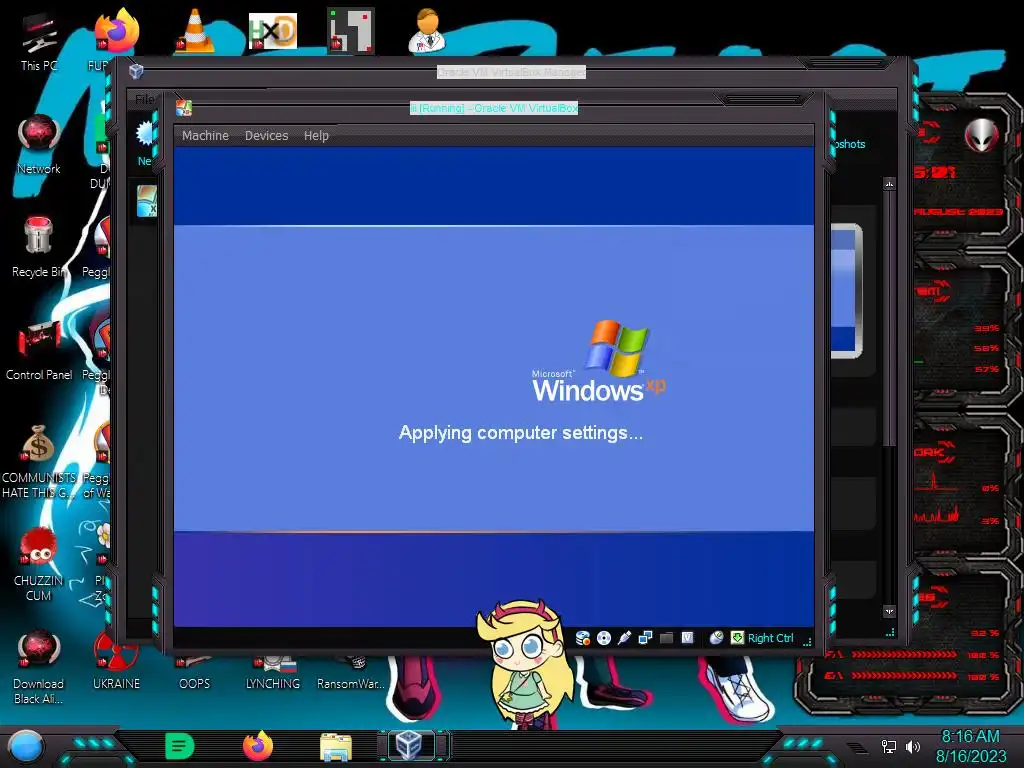Select the VLC media player desktop icon

coord(195,30)
